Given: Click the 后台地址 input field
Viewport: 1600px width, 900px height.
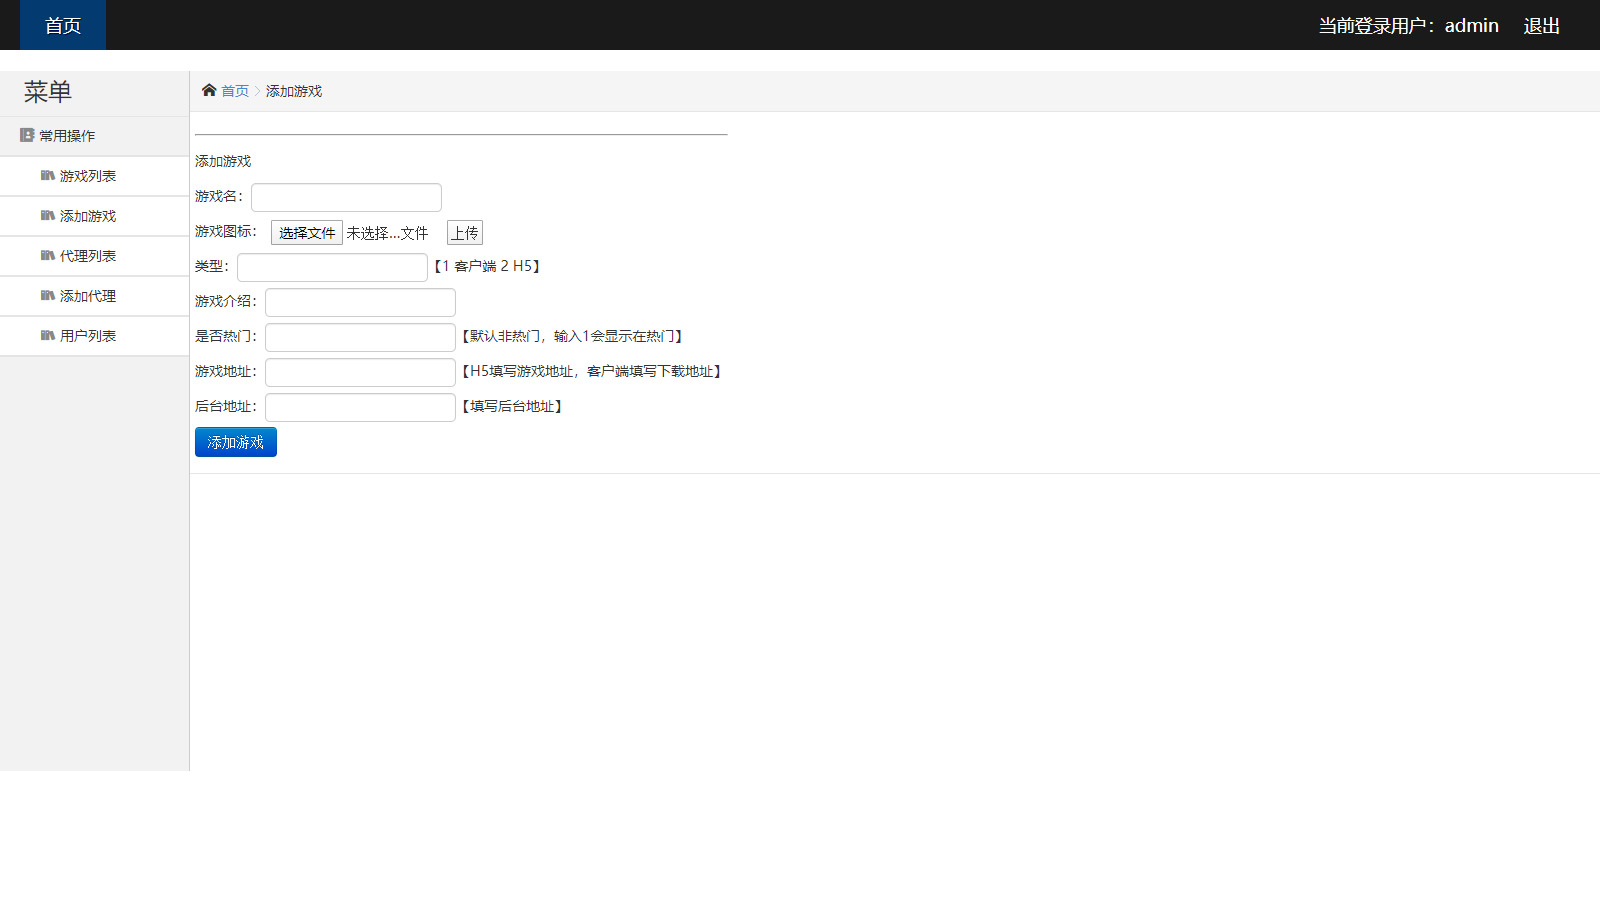Looking at the screenshot, I should 359,407.
